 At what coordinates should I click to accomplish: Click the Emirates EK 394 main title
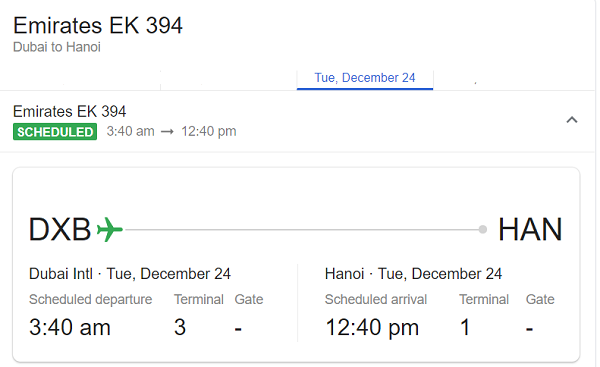click(98, 26)
